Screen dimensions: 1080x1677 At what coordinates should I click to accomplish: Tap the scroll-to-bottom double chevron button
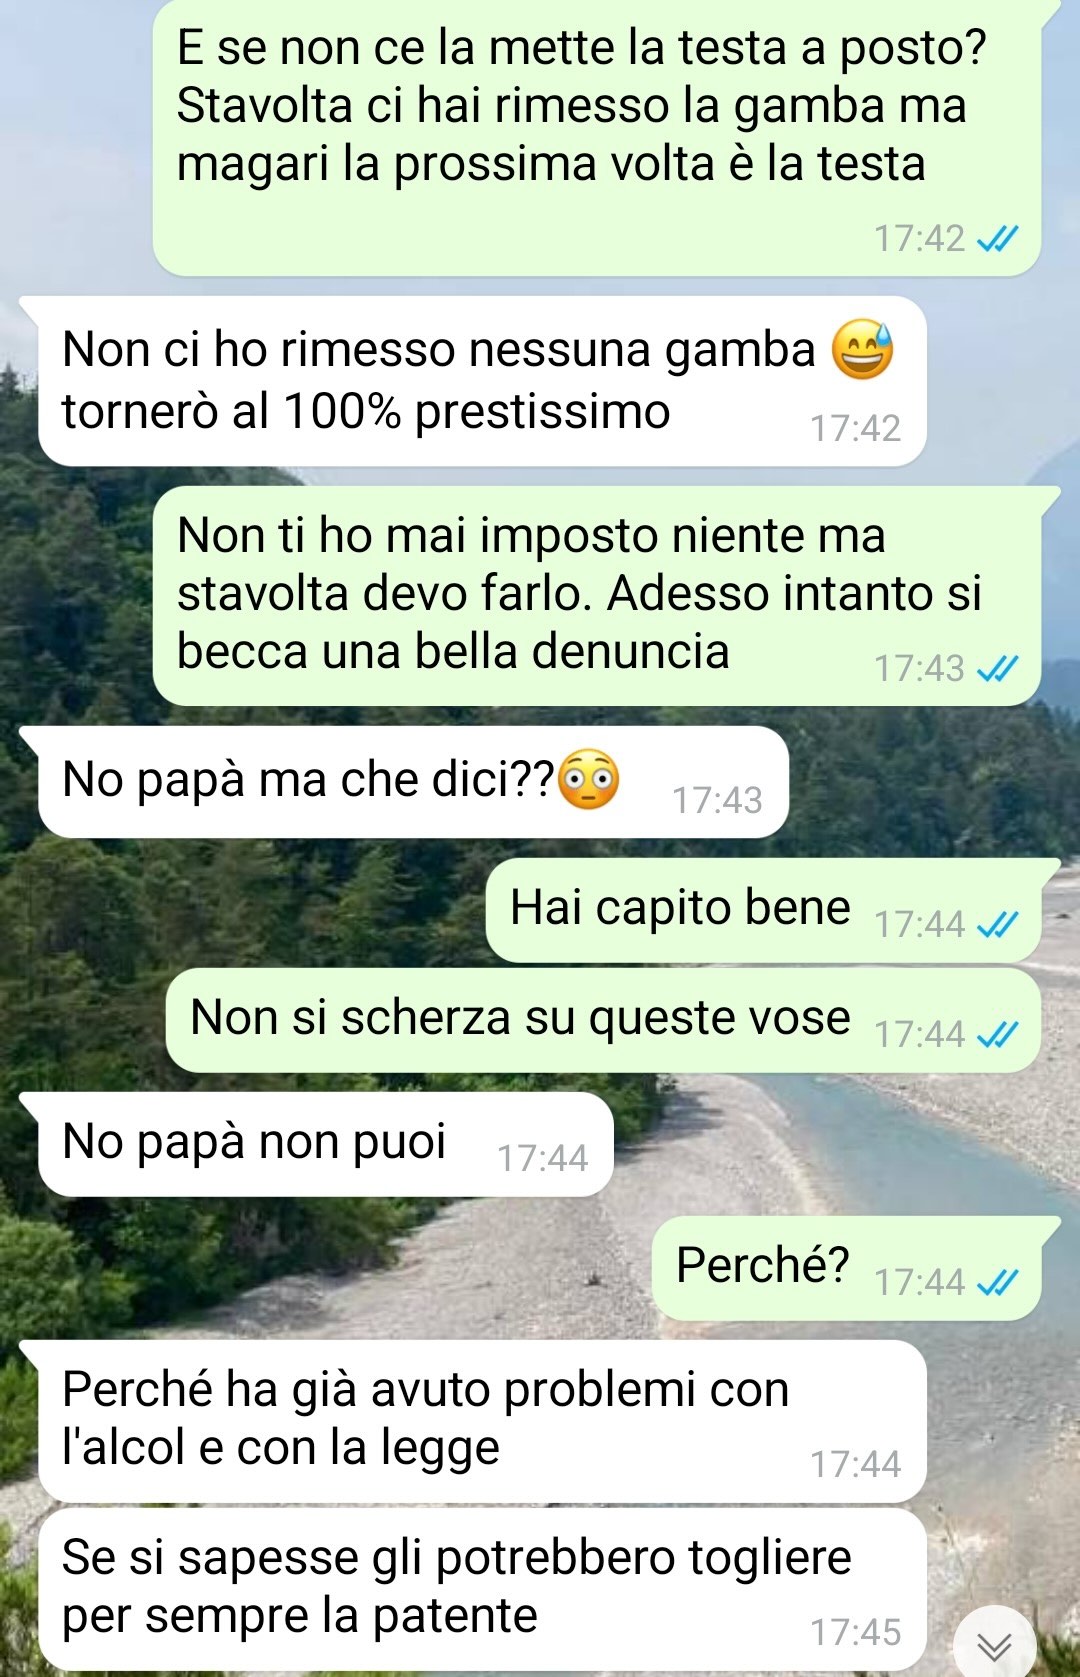pyautogui.click(x=994, y=1644)
